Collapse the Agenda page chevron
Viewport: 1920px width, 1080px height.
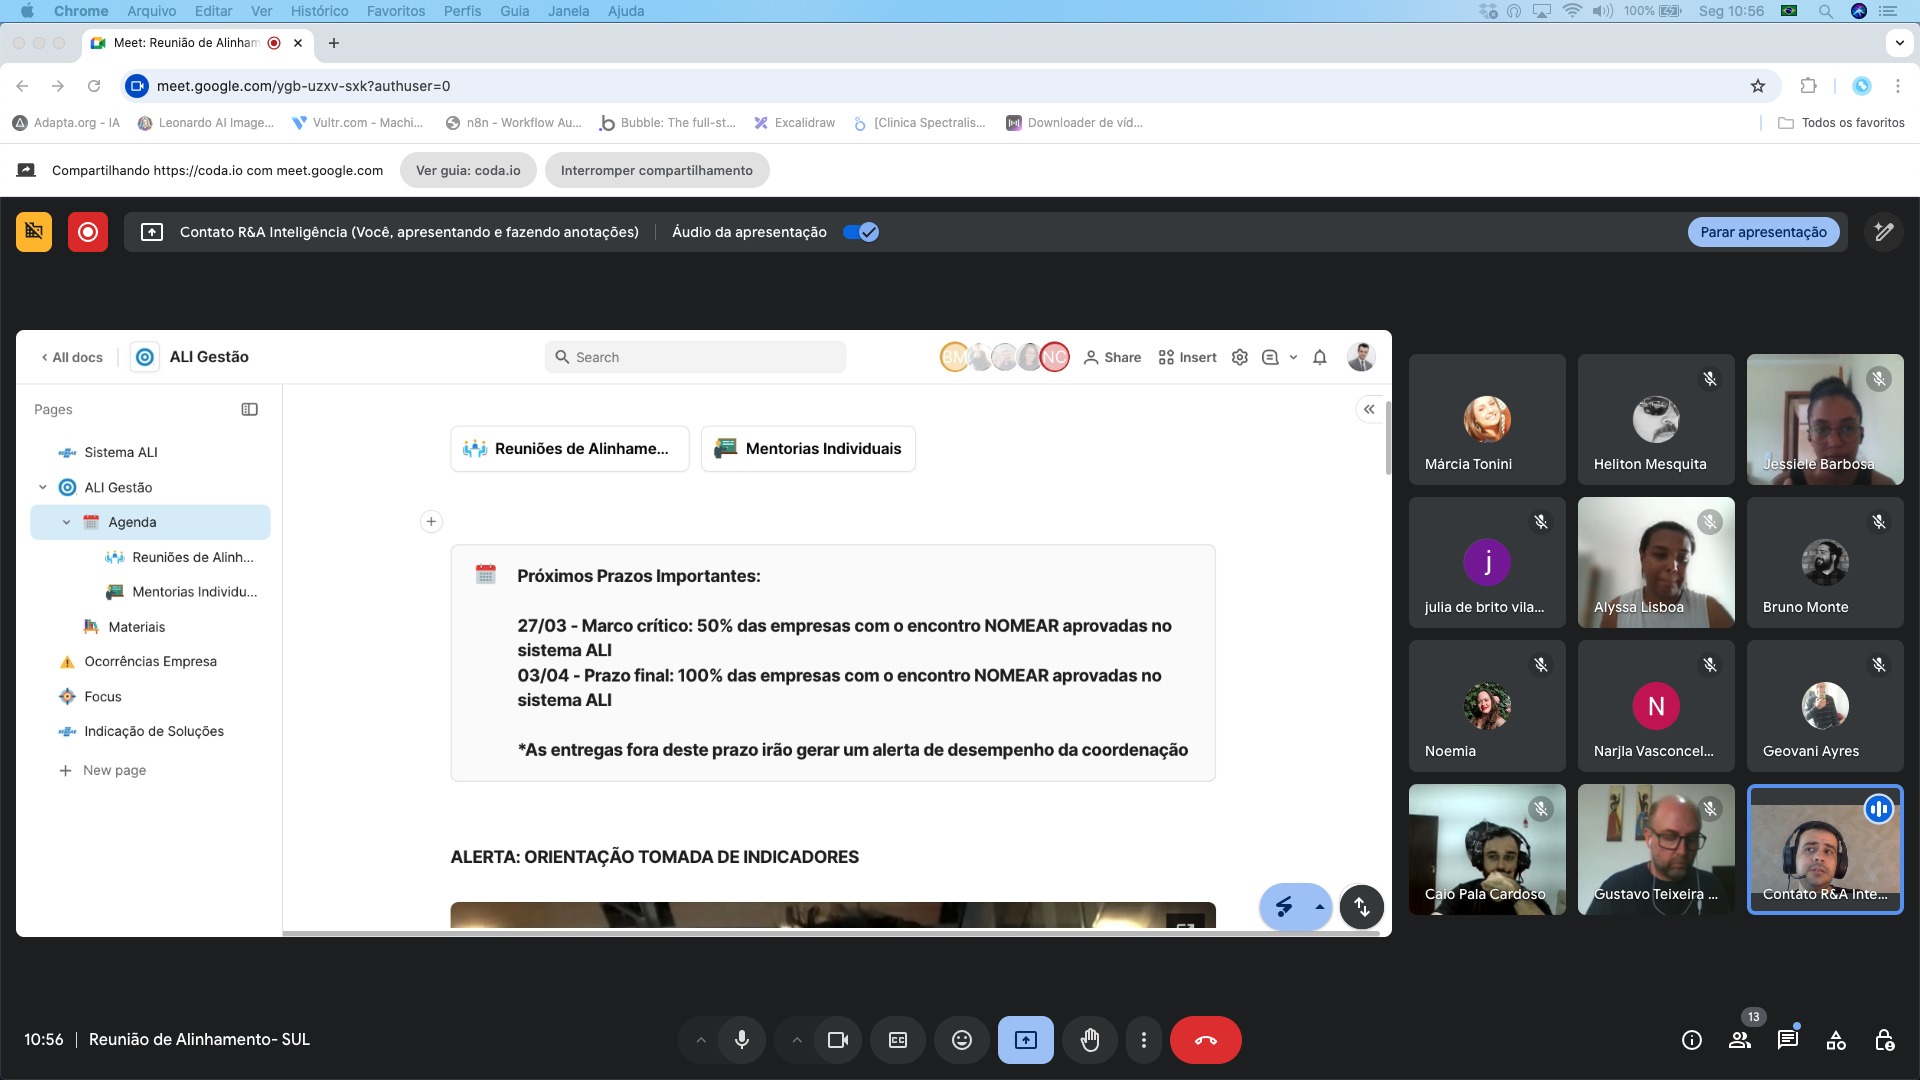coord(67,522)
